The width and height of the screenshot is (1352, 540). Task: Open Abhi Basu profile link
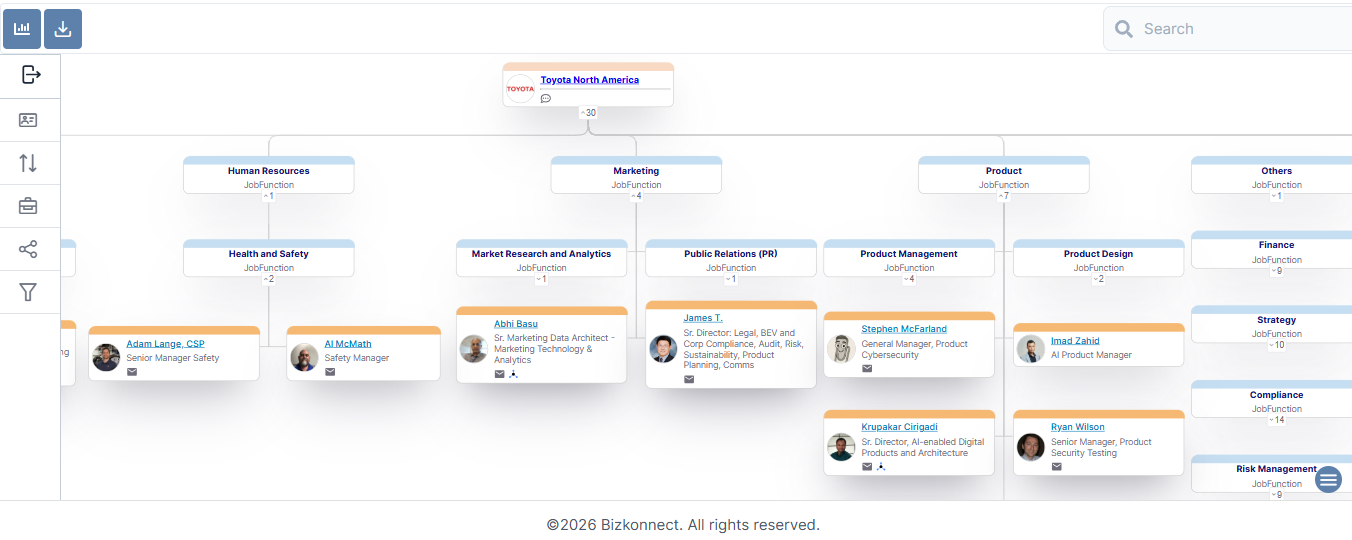point(516,324)
